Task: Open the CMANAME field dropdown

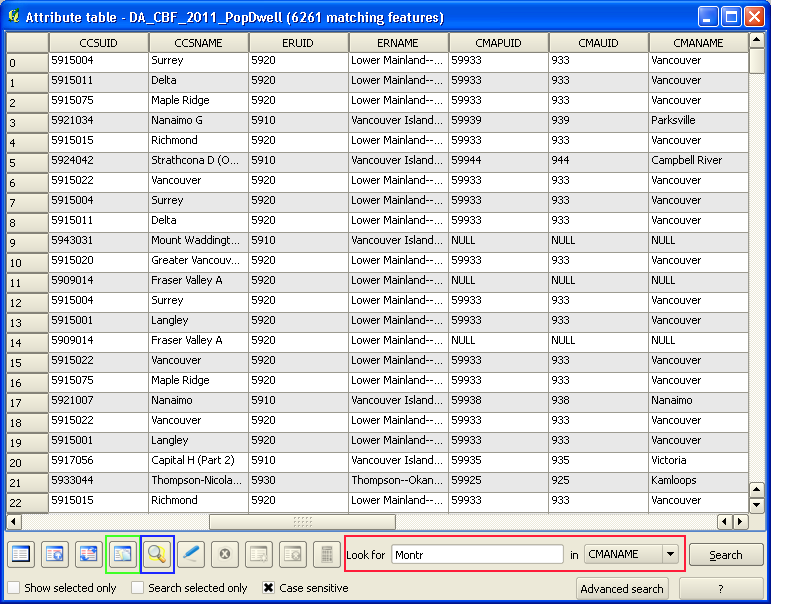Action: tap(669, 554)
